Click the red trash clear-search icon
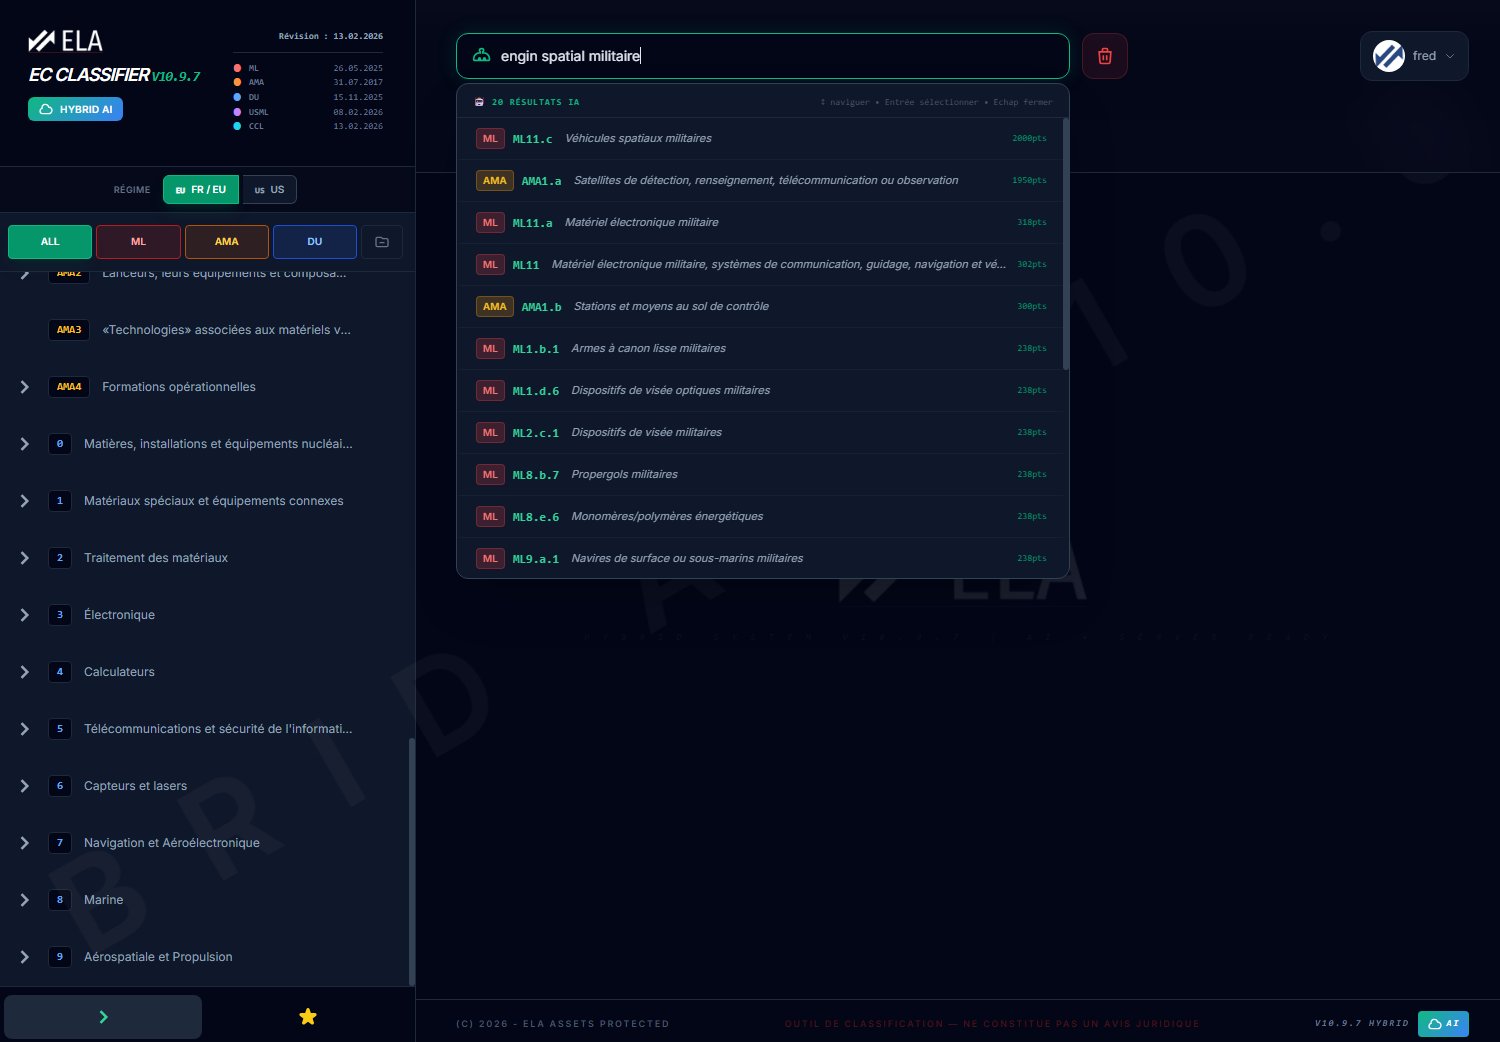This screenshot has height=1042, width=1500. click(x=1105, y=56)
